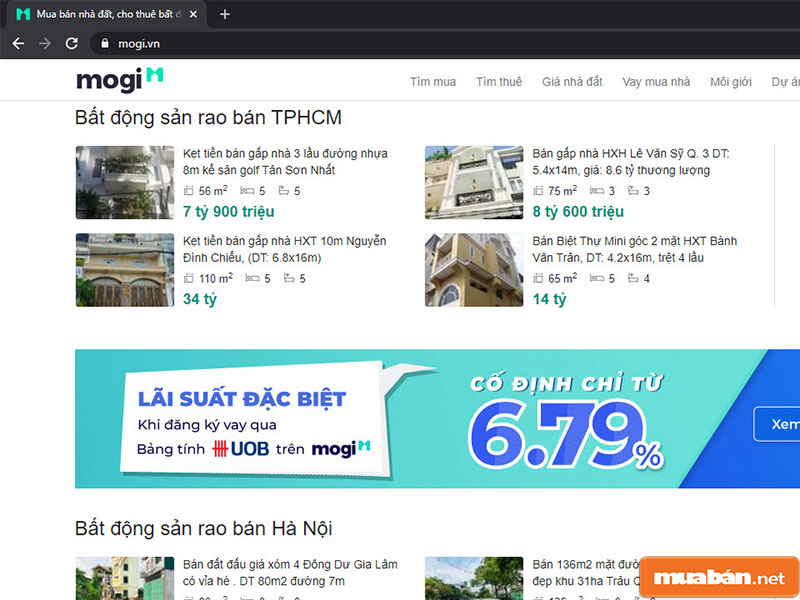Click the padlock site security icon
Screen dimensions: 800x600
point(105,43)
